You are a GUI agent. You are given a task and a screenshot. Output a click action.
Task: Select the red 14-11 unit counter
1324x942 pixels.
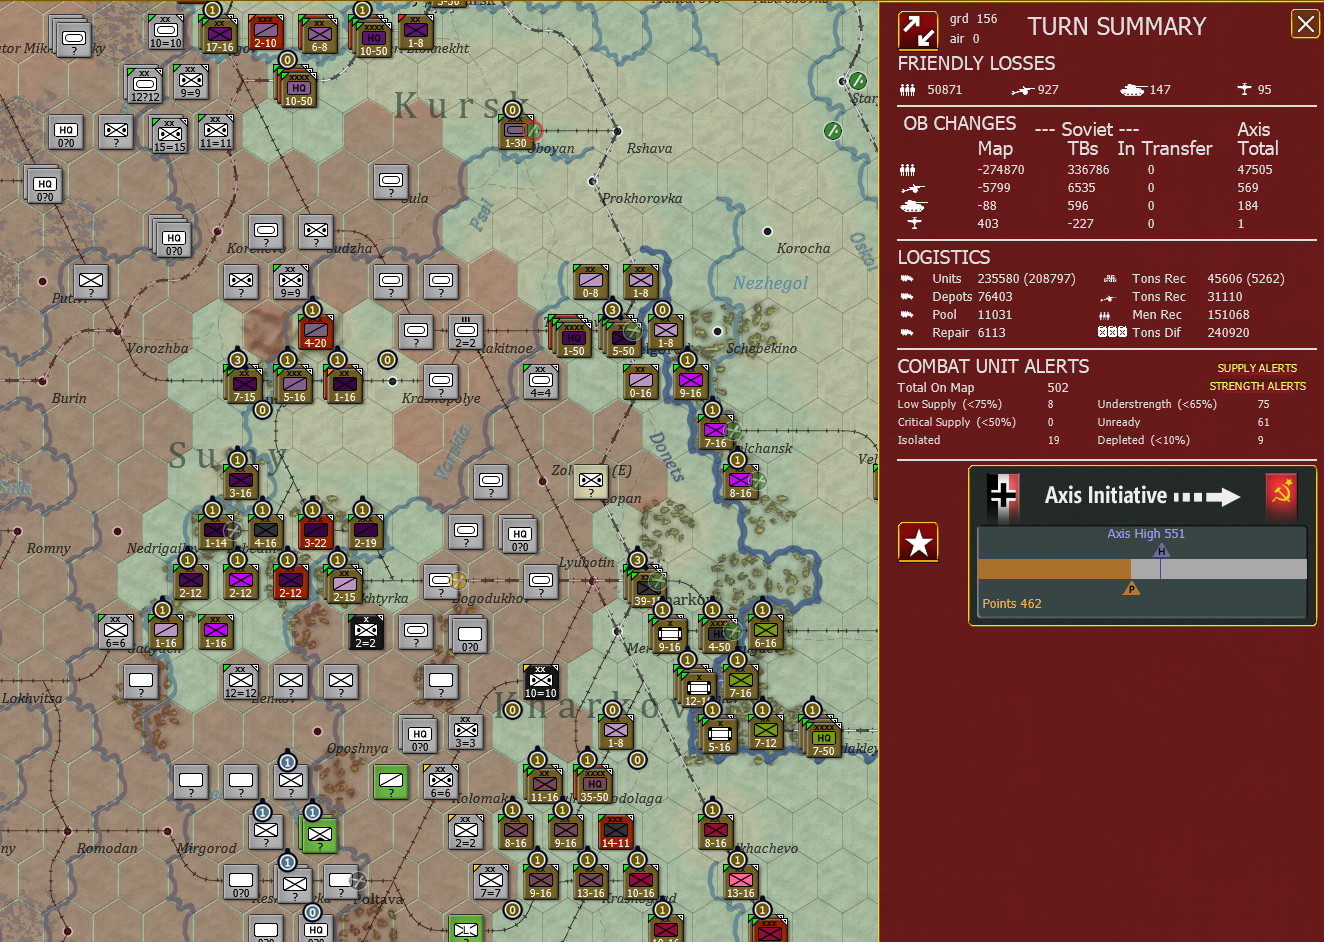615,833
